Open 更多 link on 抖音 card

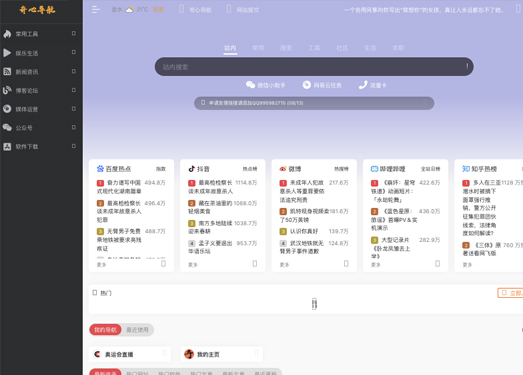coord(193,265)
